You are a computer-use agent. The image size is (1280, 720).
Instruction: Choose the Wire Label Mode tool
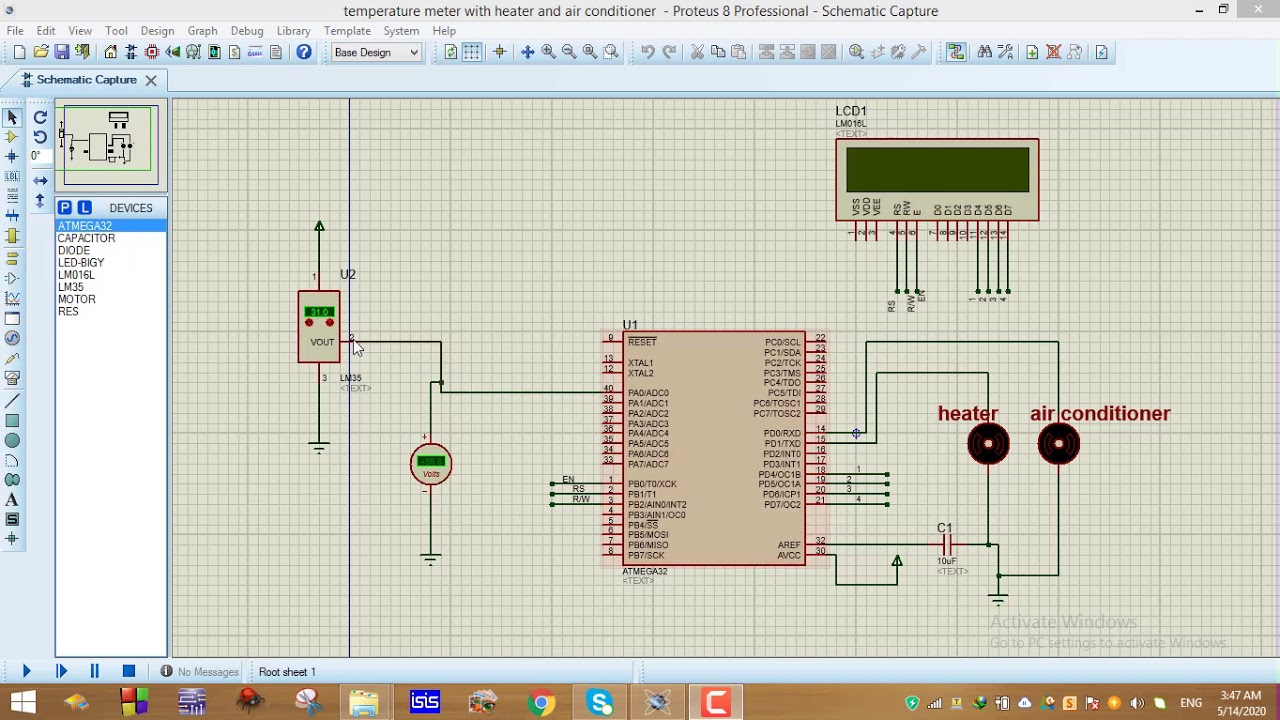pyautogui.click(x=12, y=177)
